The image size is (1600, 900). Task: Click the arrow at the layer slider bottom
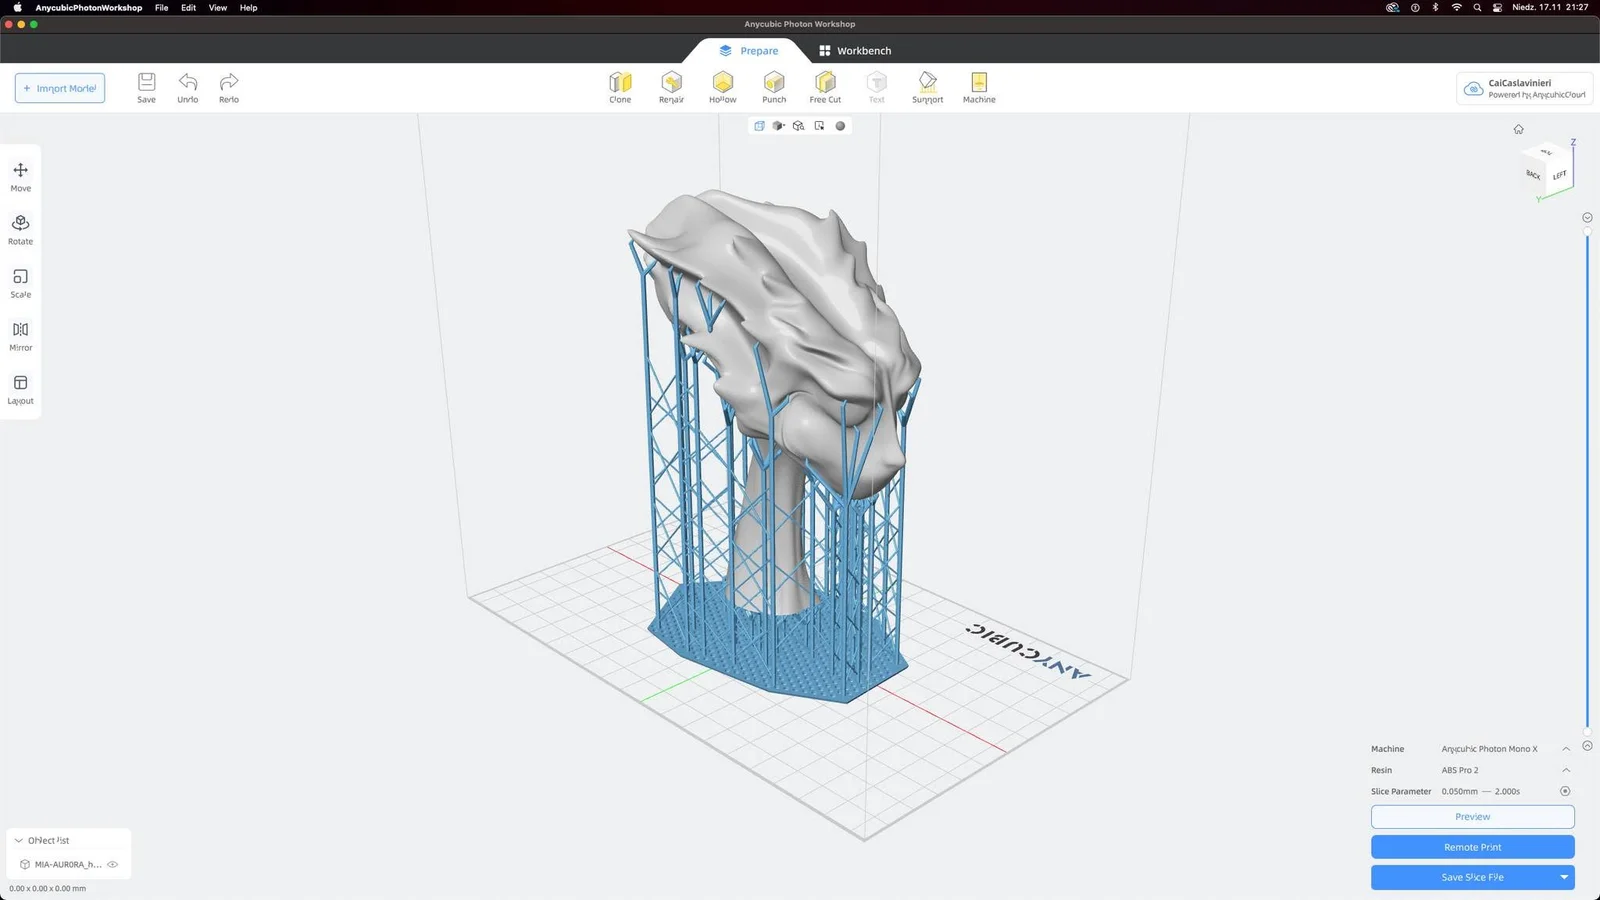coord(1587,746)
